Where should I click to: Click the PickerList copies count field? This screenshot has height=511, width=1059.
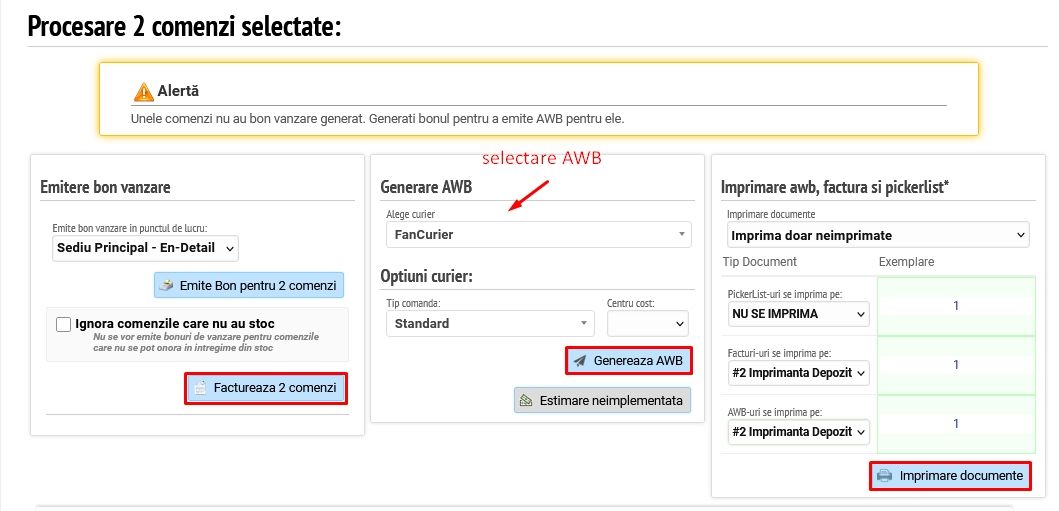click(955, 306)
